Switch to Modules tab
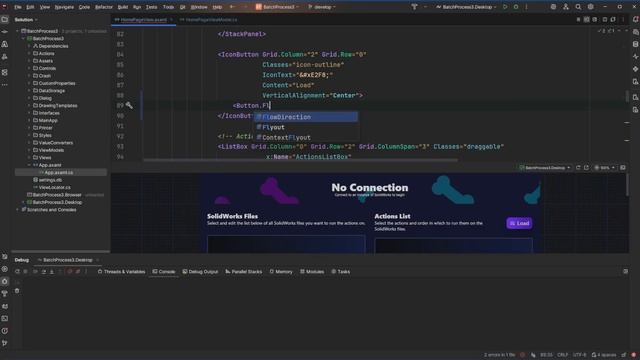The width and height of the screenshot is (640, 360). point(312,271)
